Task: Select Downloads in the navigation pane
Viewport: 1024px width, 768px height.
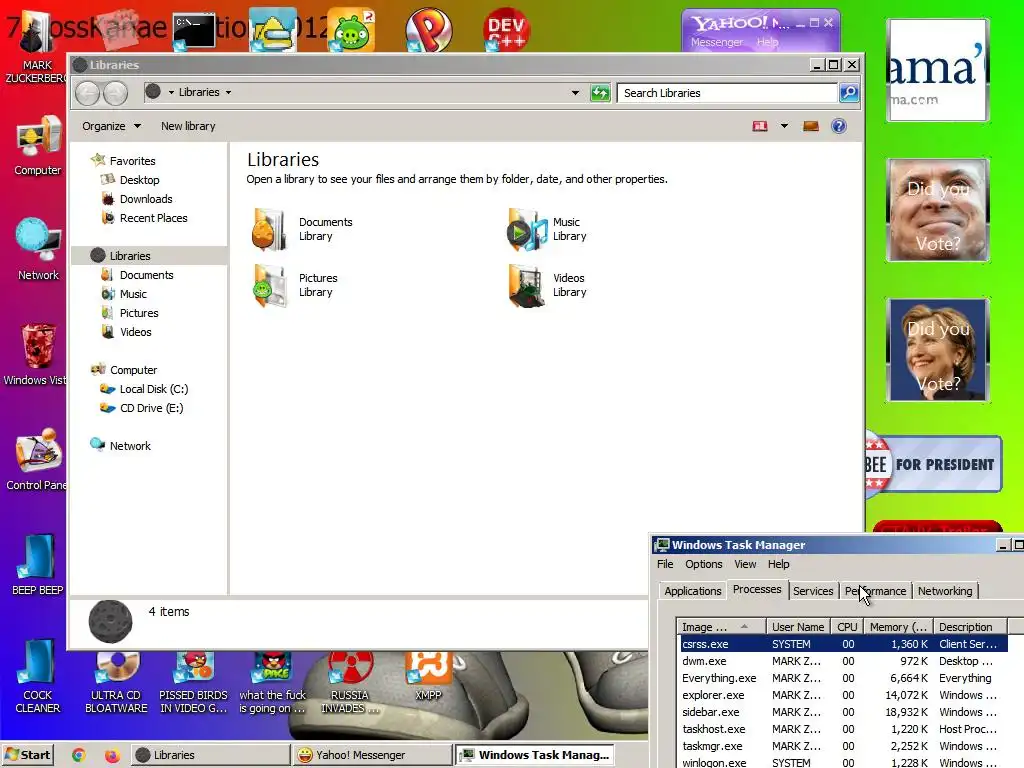Action: pos(146,199)
